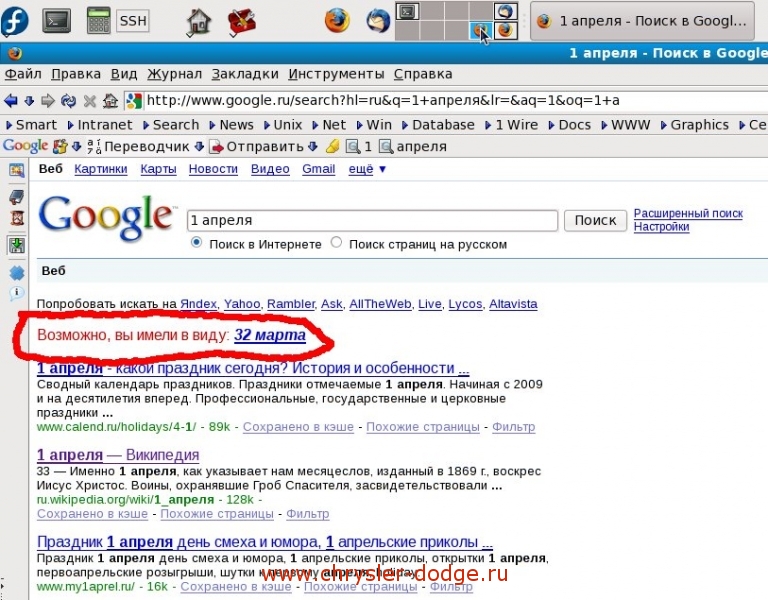Expand the Database bookmarks folder
This screenshot has height=600, width=768.
438,125
